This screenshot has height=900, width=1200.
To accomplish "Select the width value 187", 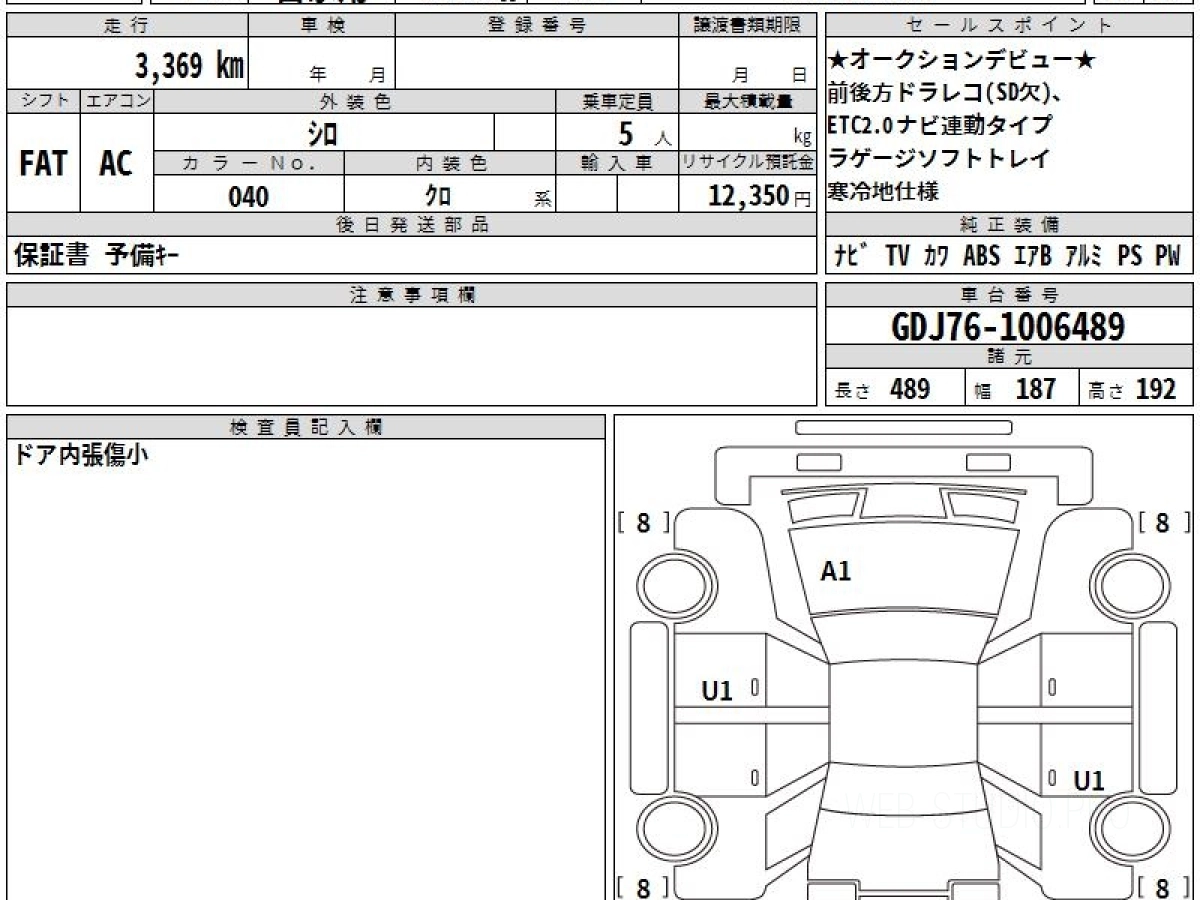I will point(1035,389).
